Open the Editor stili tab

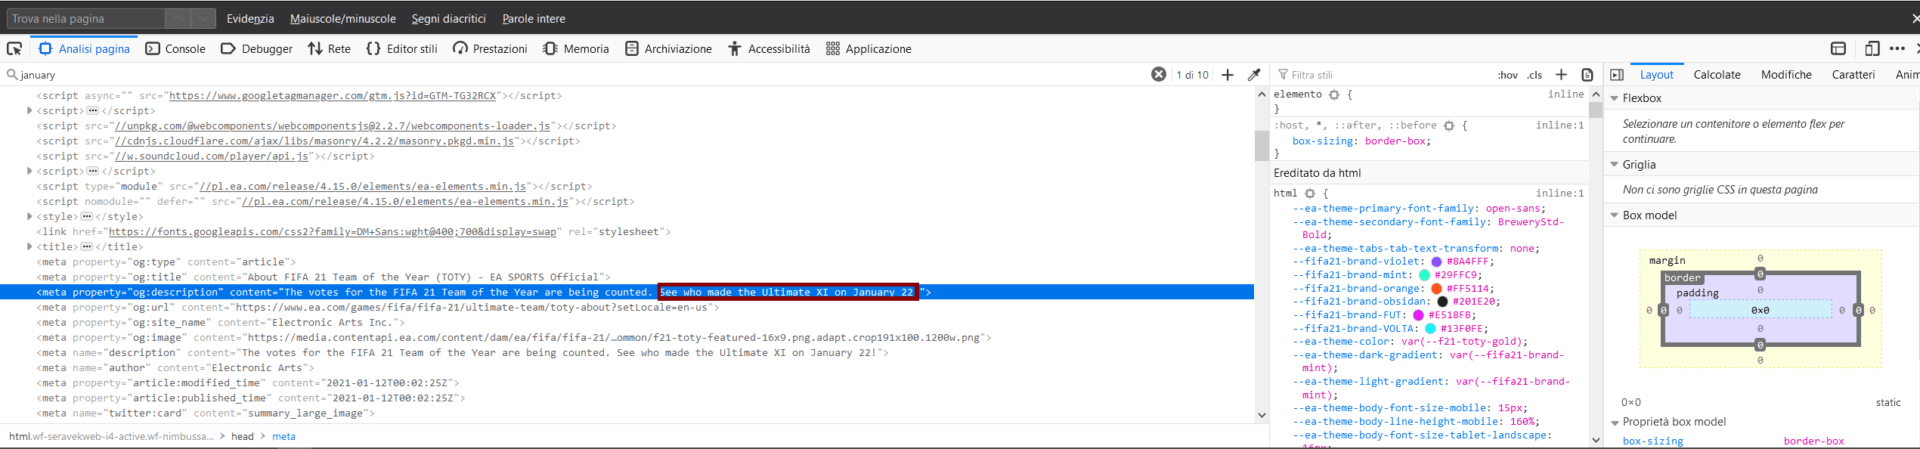(x=402, y=48)
